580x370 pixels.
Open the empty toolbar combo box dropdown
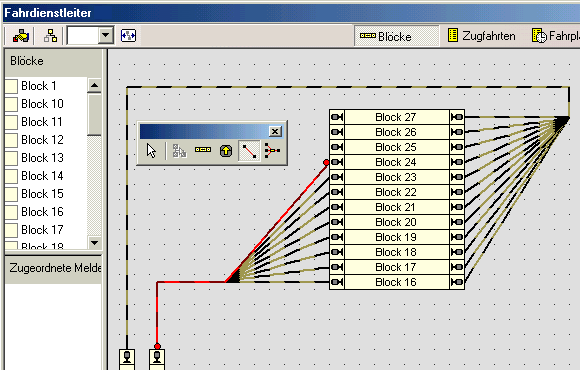[106, 36]
